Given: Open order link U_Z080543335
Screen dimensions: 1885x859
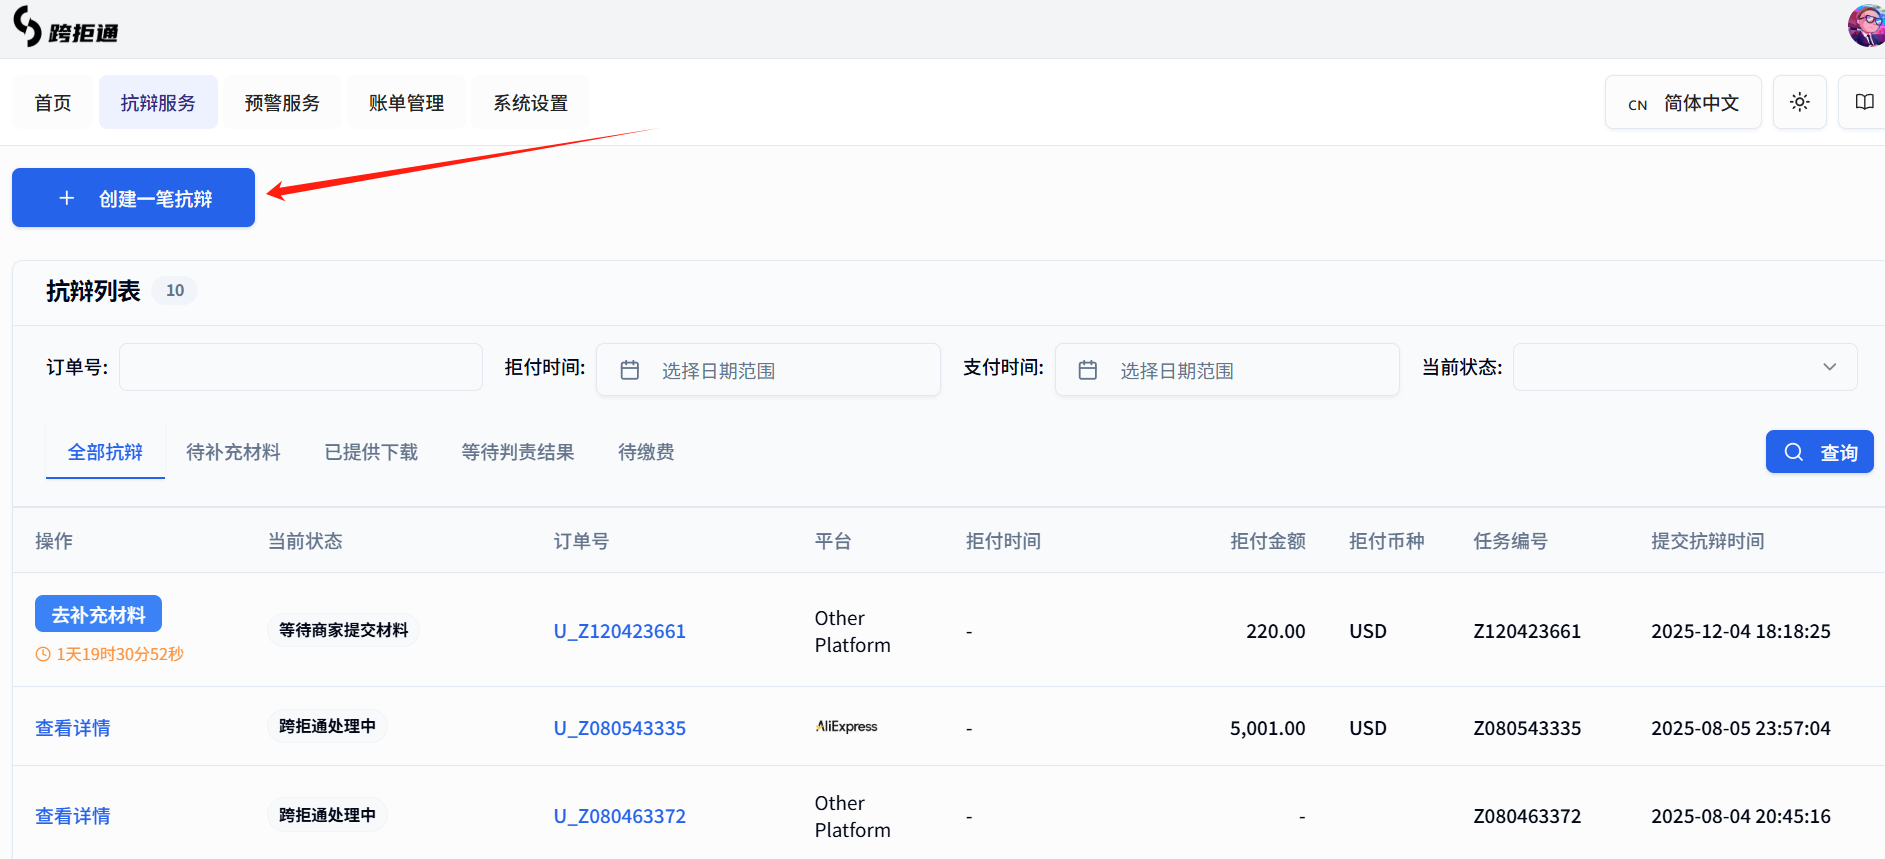Looking at the screenshot, I should [x=620, y=728].
